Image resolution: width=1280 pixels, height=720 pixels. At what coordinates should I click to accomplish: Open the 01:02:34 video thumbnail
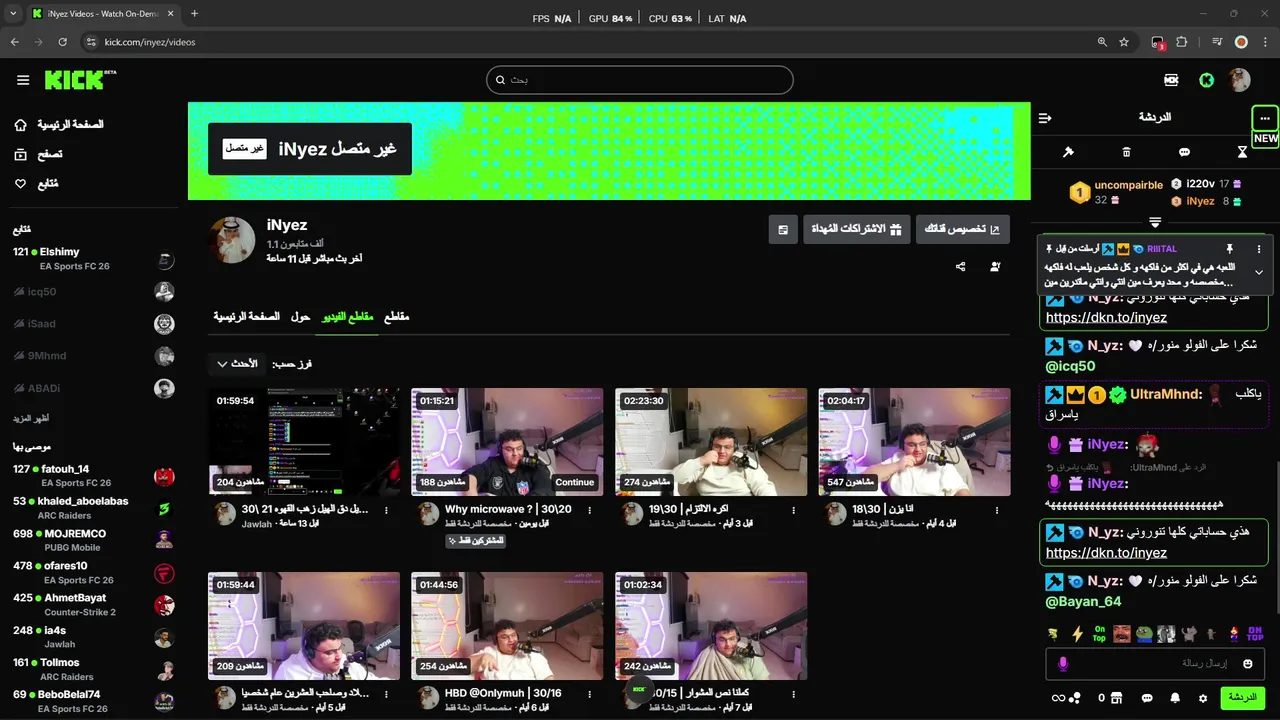pos(711,626)
